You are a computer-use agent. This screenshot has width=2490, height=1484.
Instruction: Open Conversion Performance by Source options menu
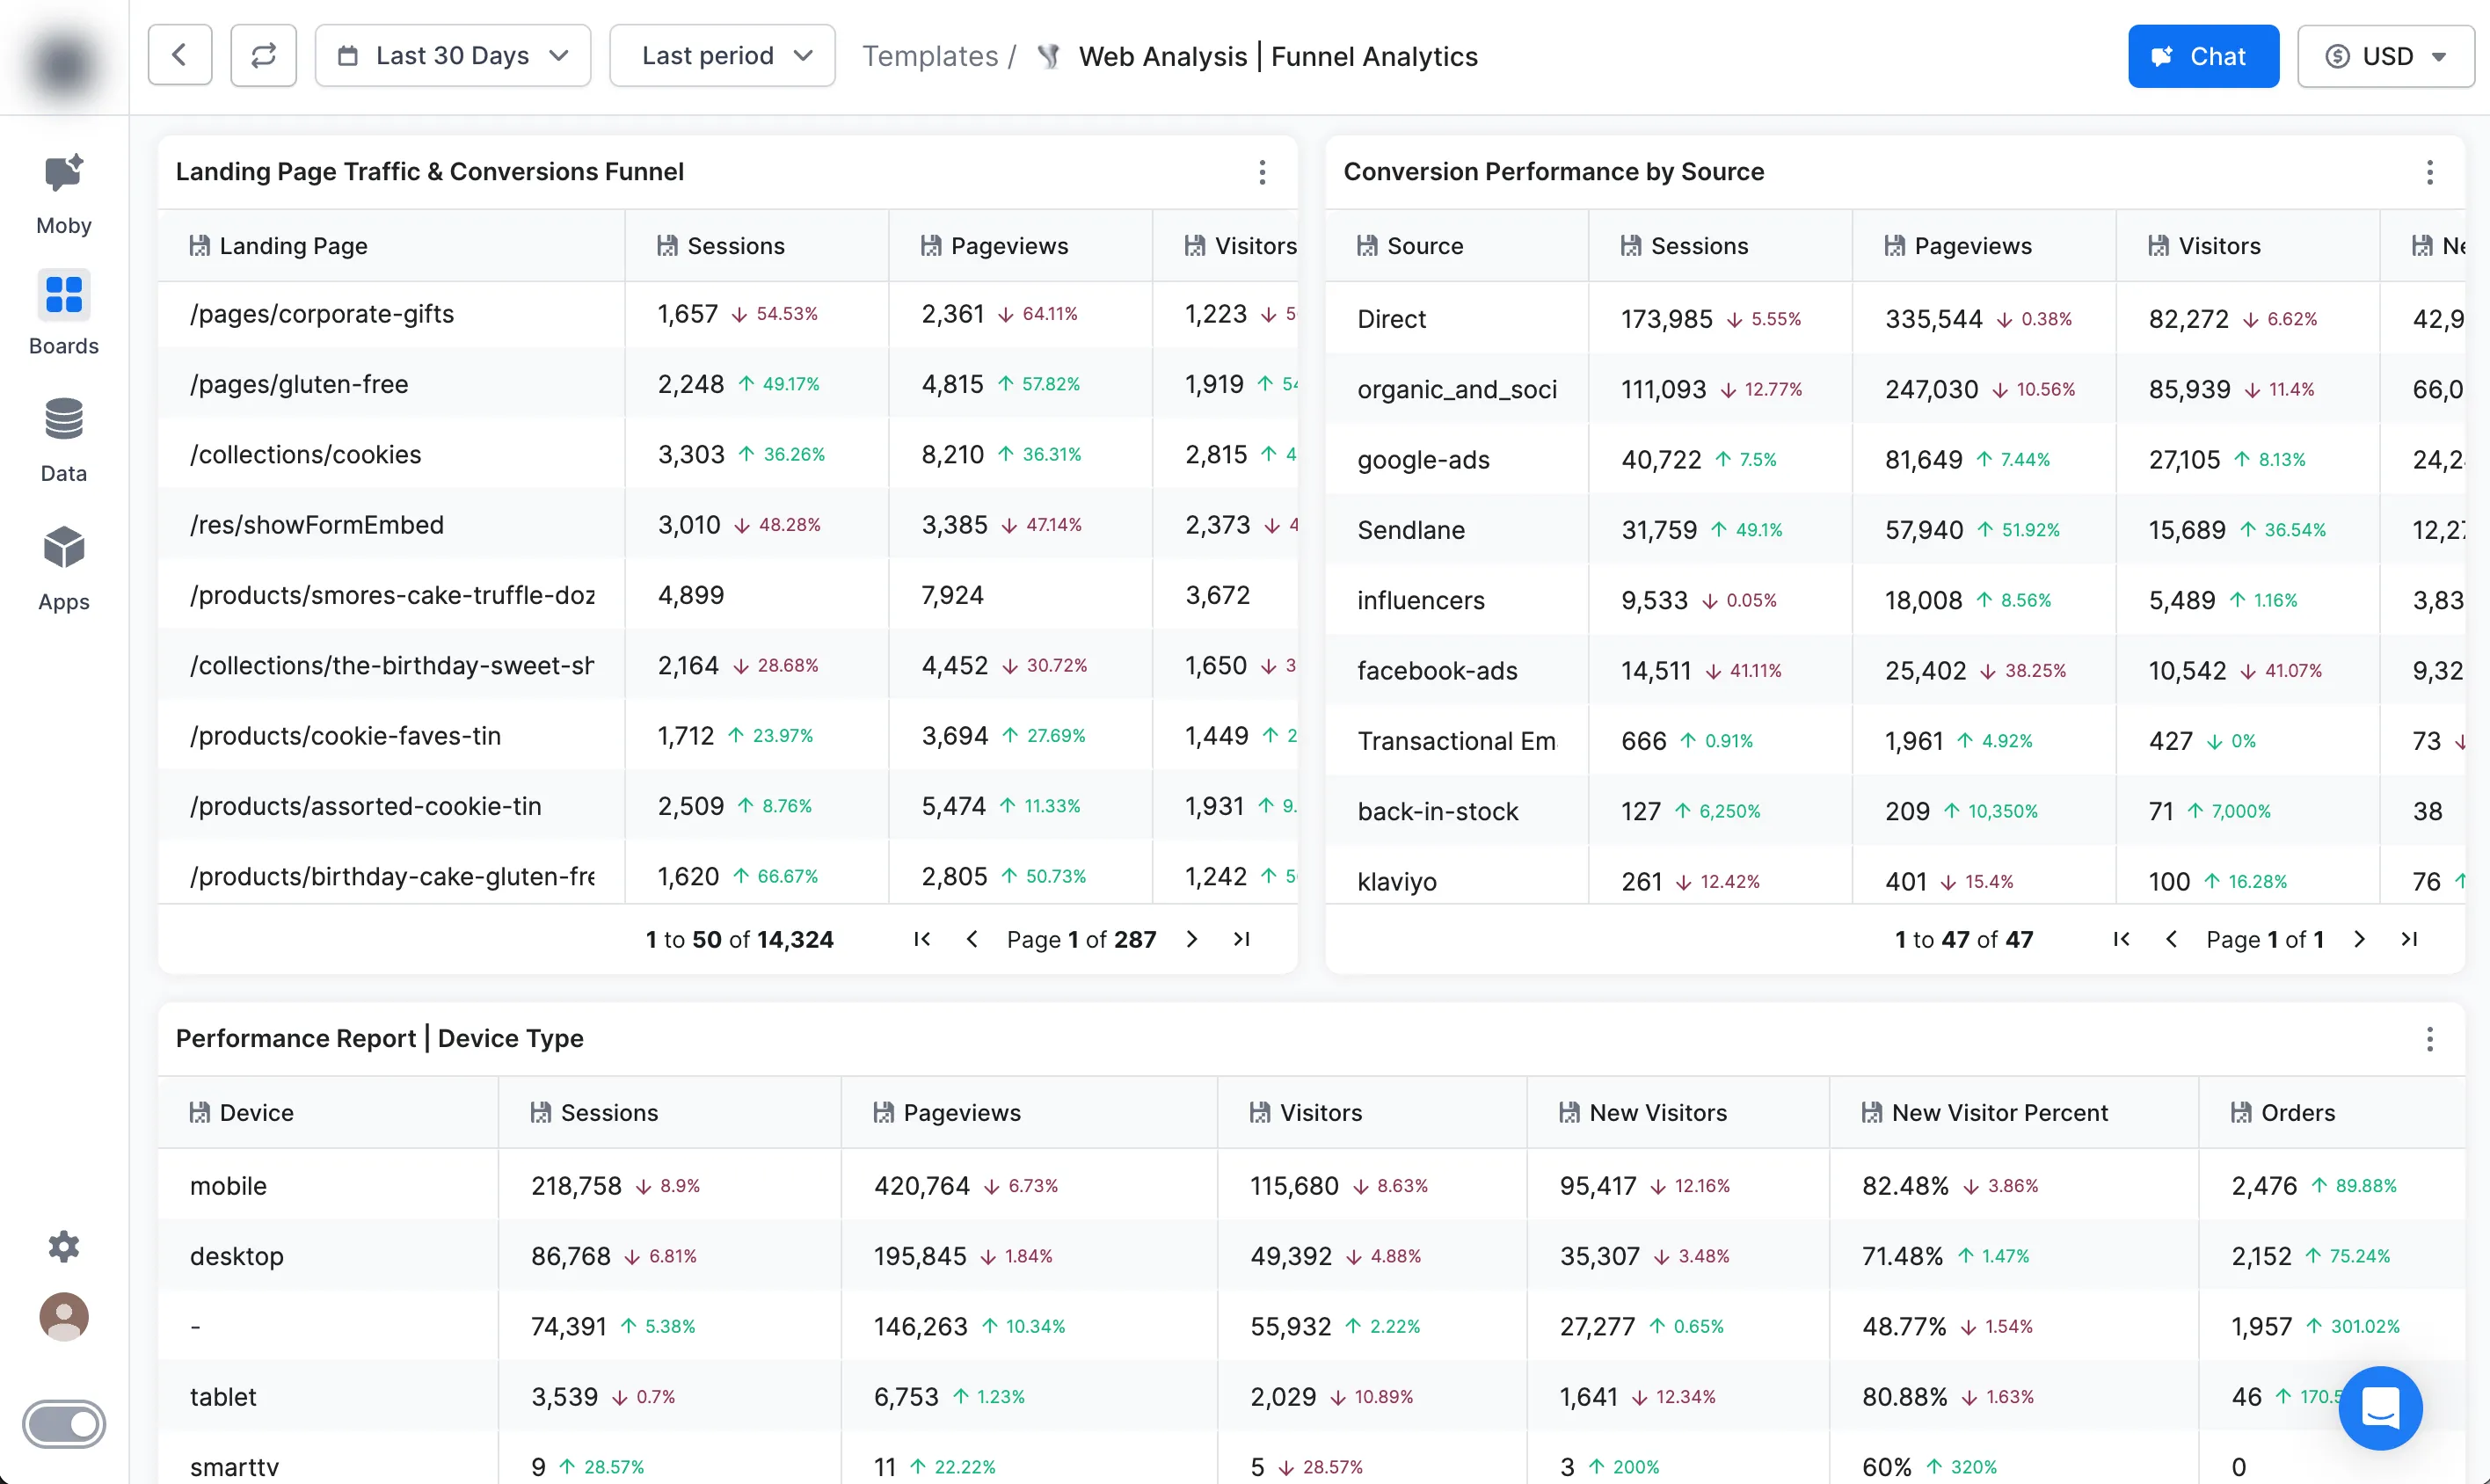click(2429, 172)
